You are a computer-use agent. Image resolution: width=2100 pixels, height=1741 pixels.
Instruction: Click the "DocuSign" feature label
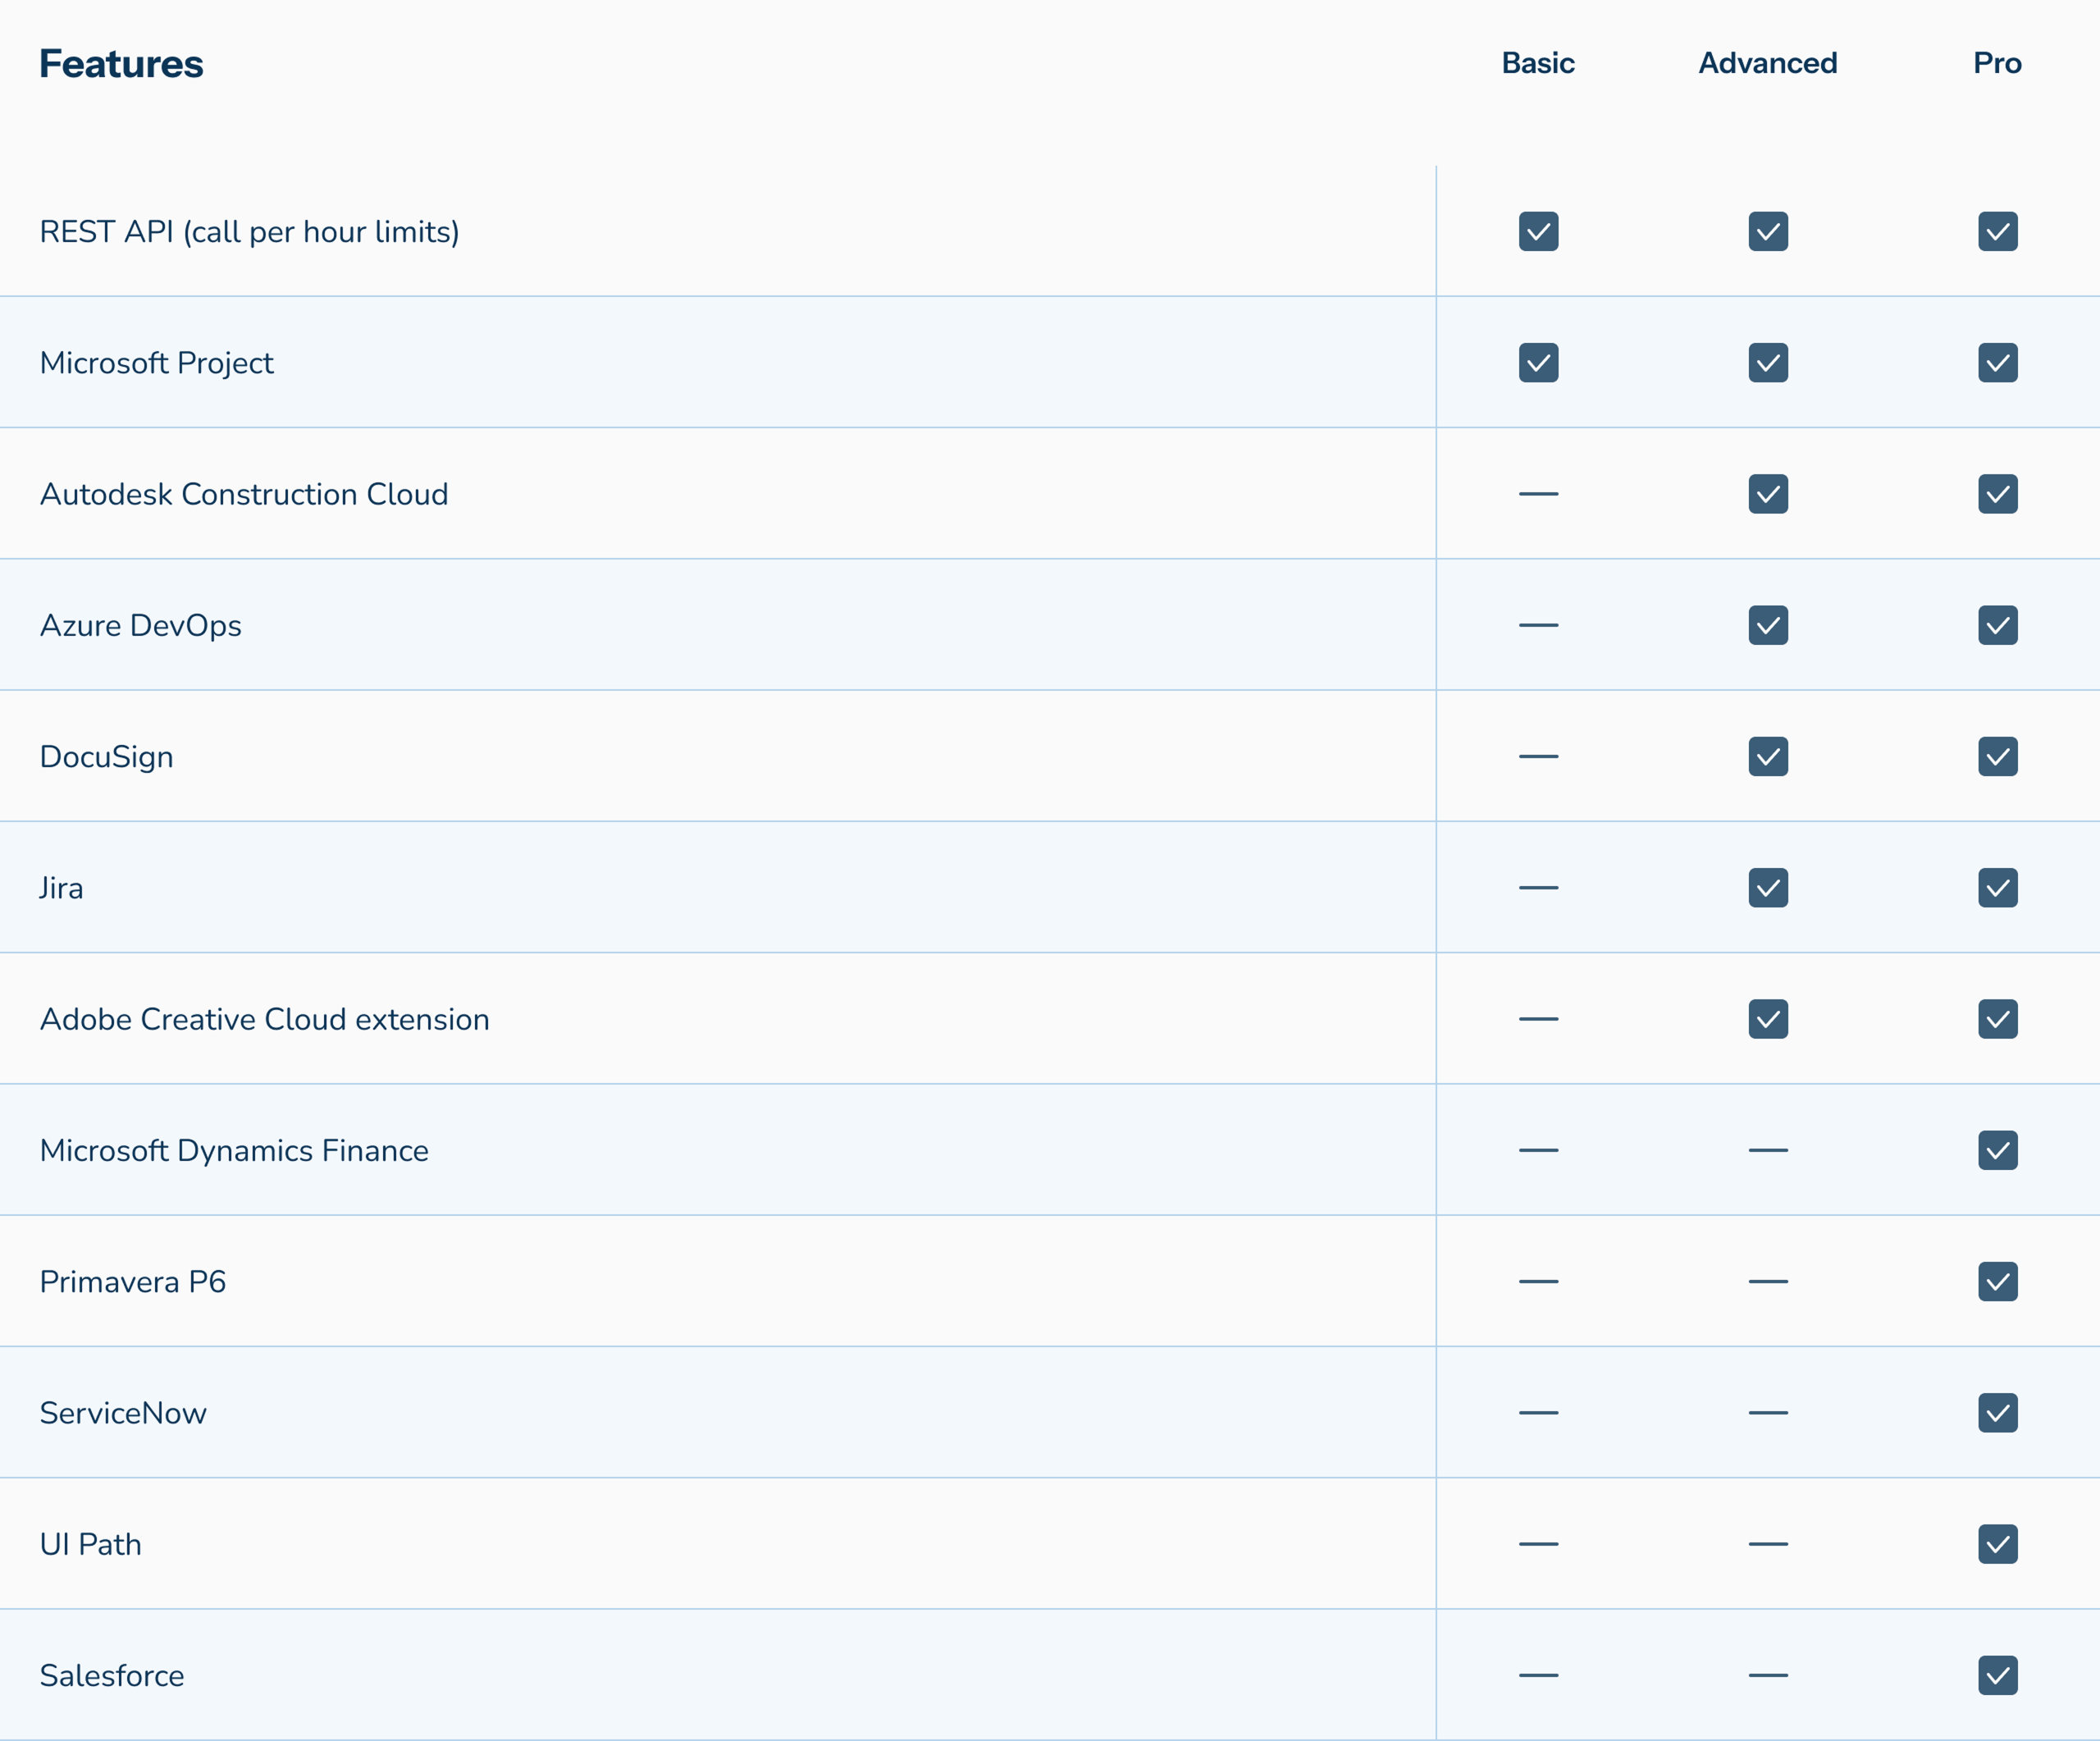tap(106, 757)
